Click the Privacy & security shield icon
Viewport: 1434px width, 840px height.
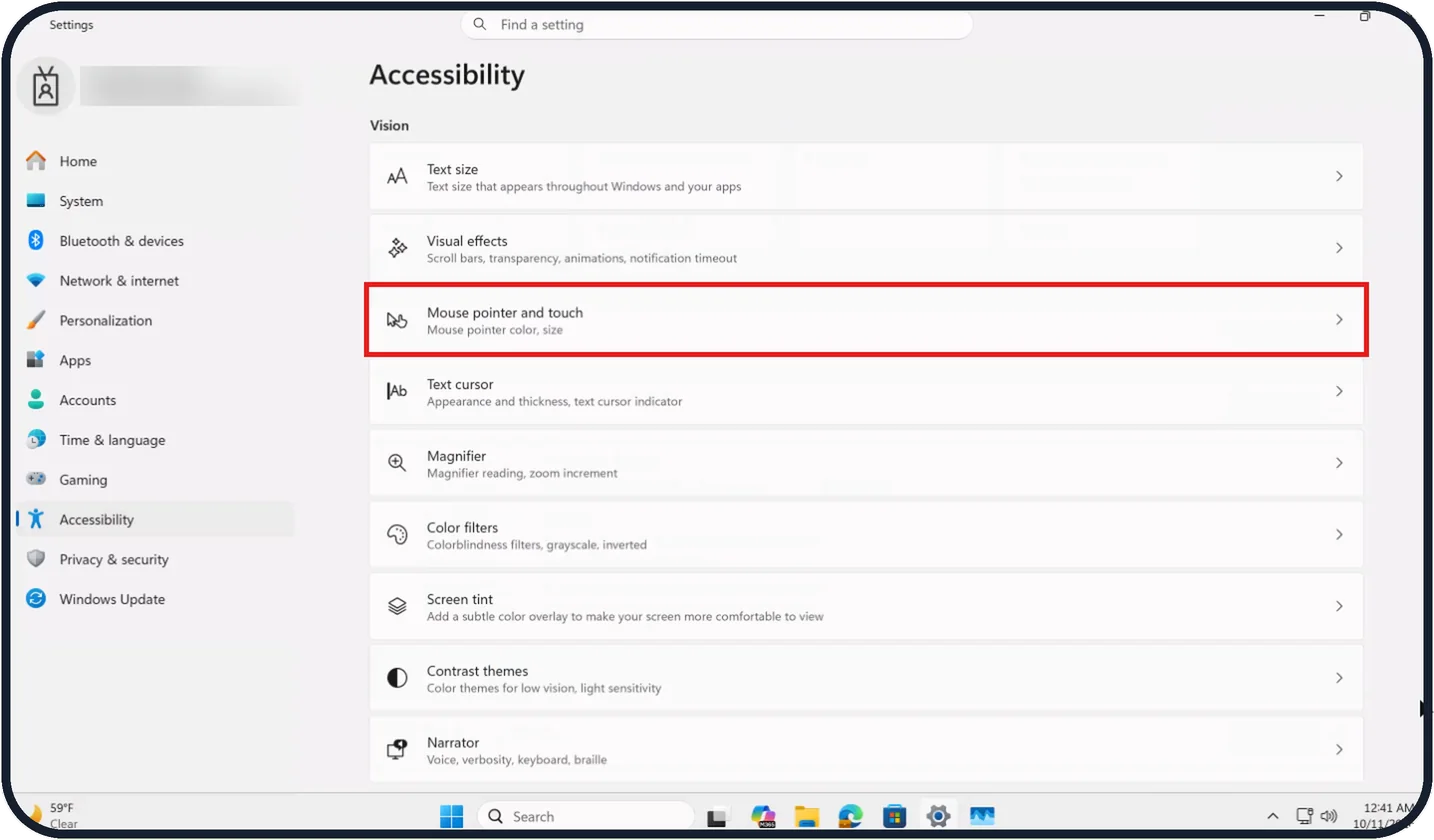(36, 559)
